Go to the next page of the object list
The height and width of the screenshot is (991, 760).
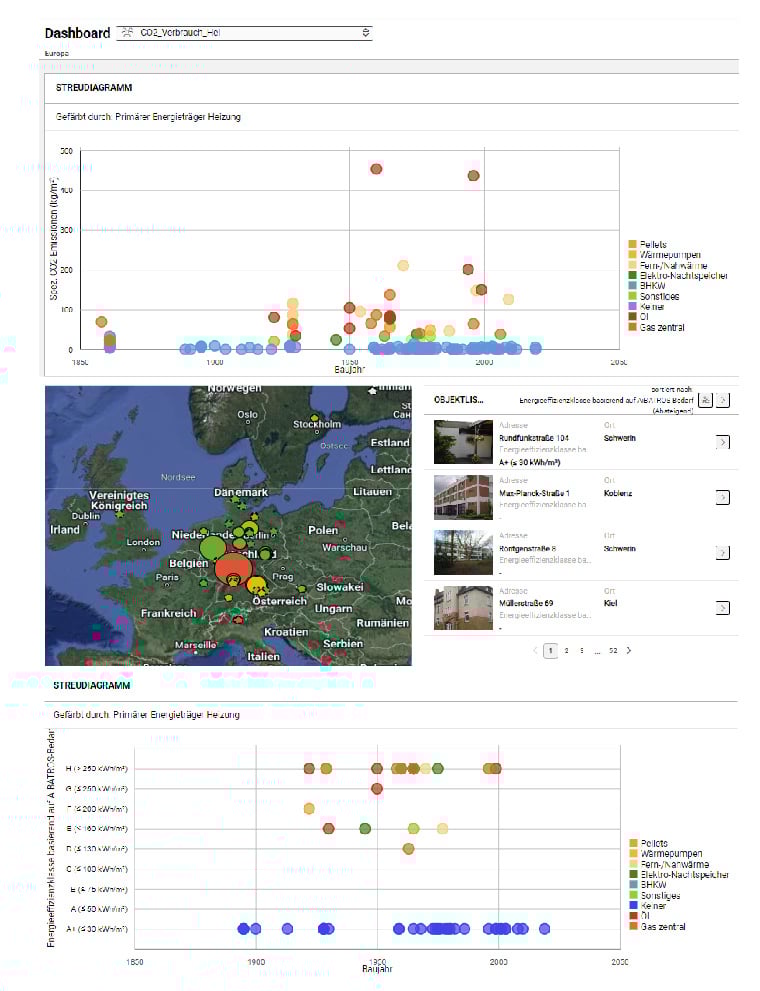point(629,650)
